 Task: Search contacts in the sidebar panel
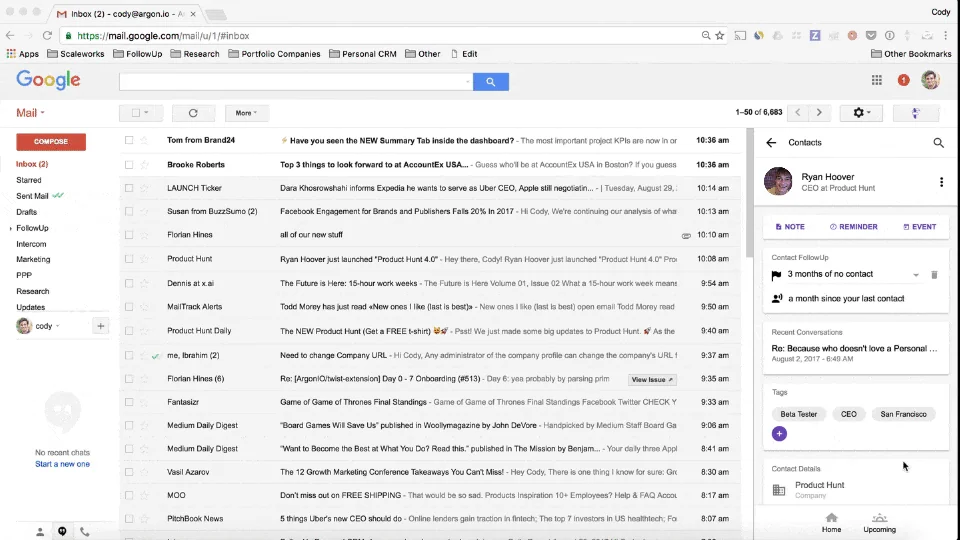[938, 143]
